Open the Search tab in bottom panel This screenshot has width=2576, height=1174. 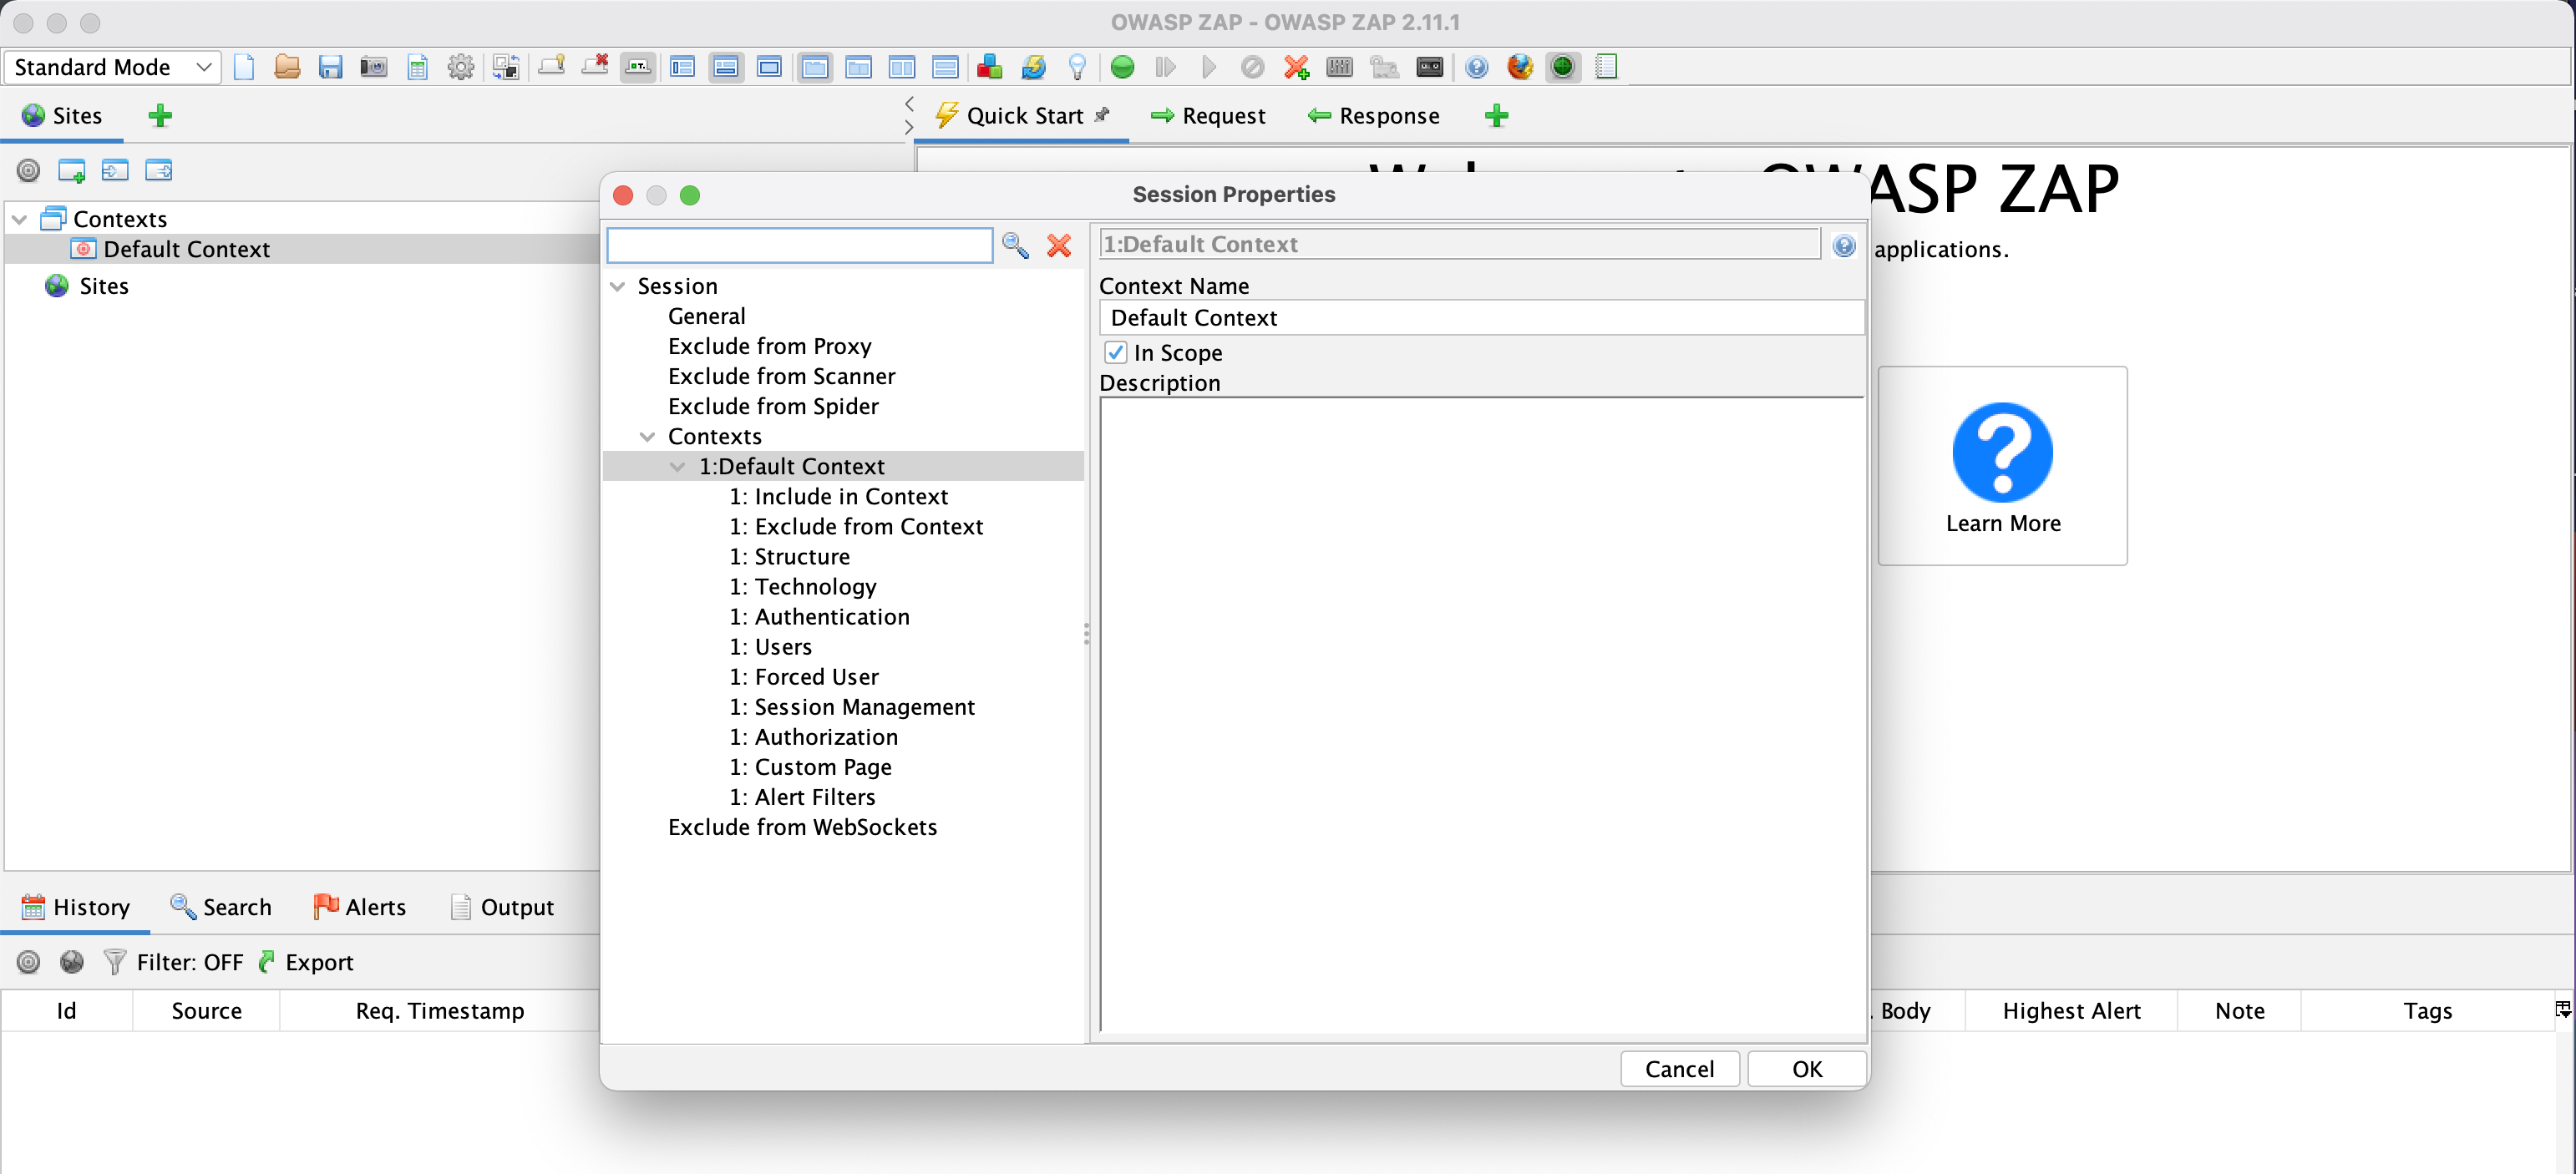click(221, 906)
